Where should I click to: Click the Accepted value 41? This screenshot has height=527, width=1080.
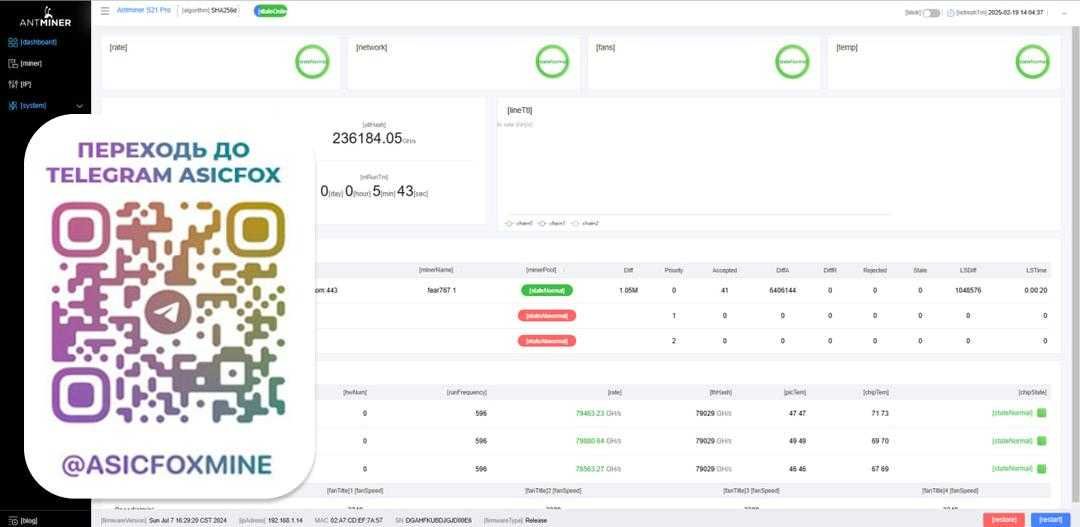click(725, 291)
